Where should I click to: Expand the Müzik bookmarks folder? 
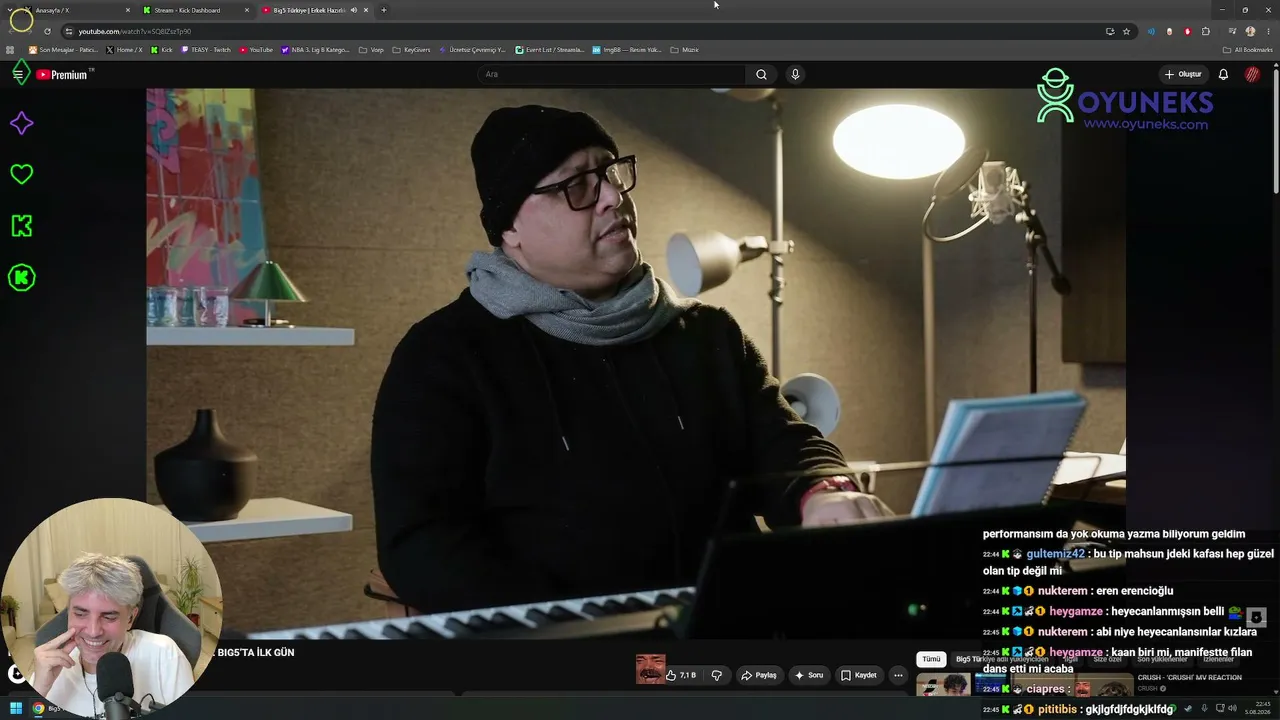pos(684,49)
